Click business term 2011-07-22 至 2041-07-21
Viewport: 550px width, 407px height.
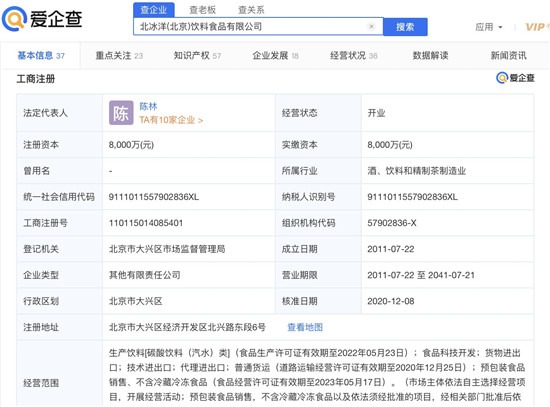[421, 275]
